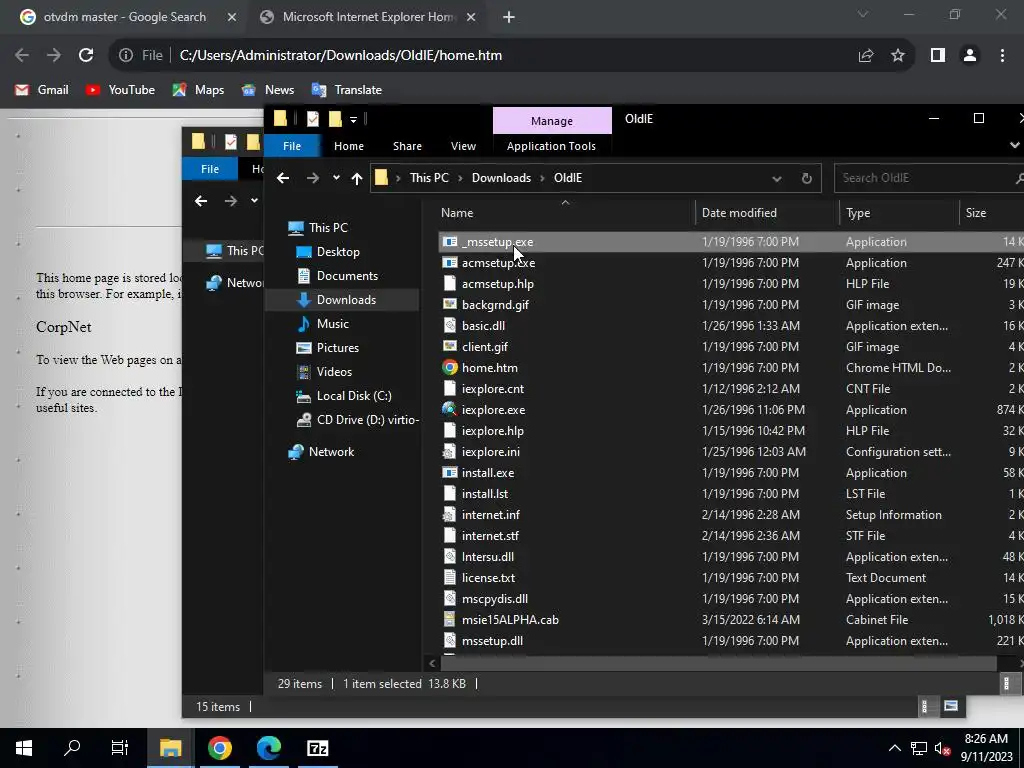Select This PC in OldIE navigation pane
This screenshot has height=768, width=1024.
[328, 227]
